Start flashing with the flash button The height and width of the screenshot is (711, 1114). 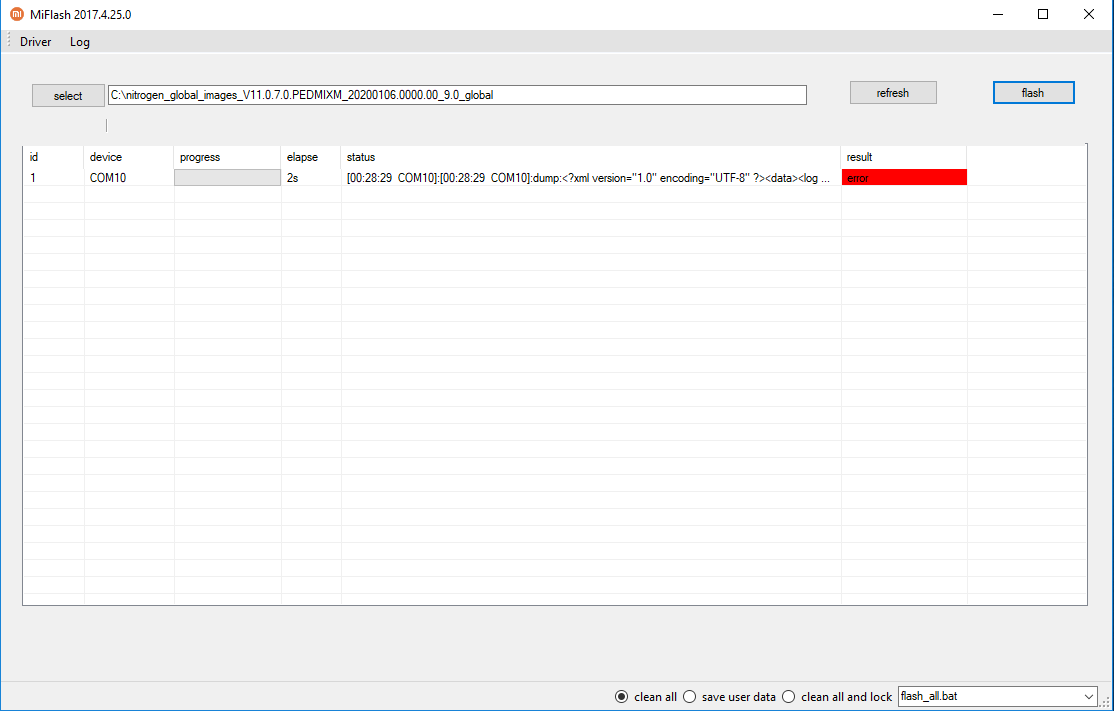1034,93
